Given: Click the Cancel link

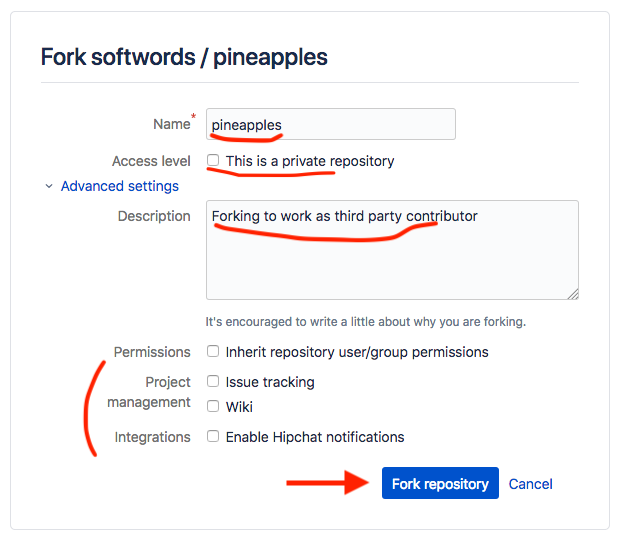Looking at the screenshot, I should (x=530, y=484).
